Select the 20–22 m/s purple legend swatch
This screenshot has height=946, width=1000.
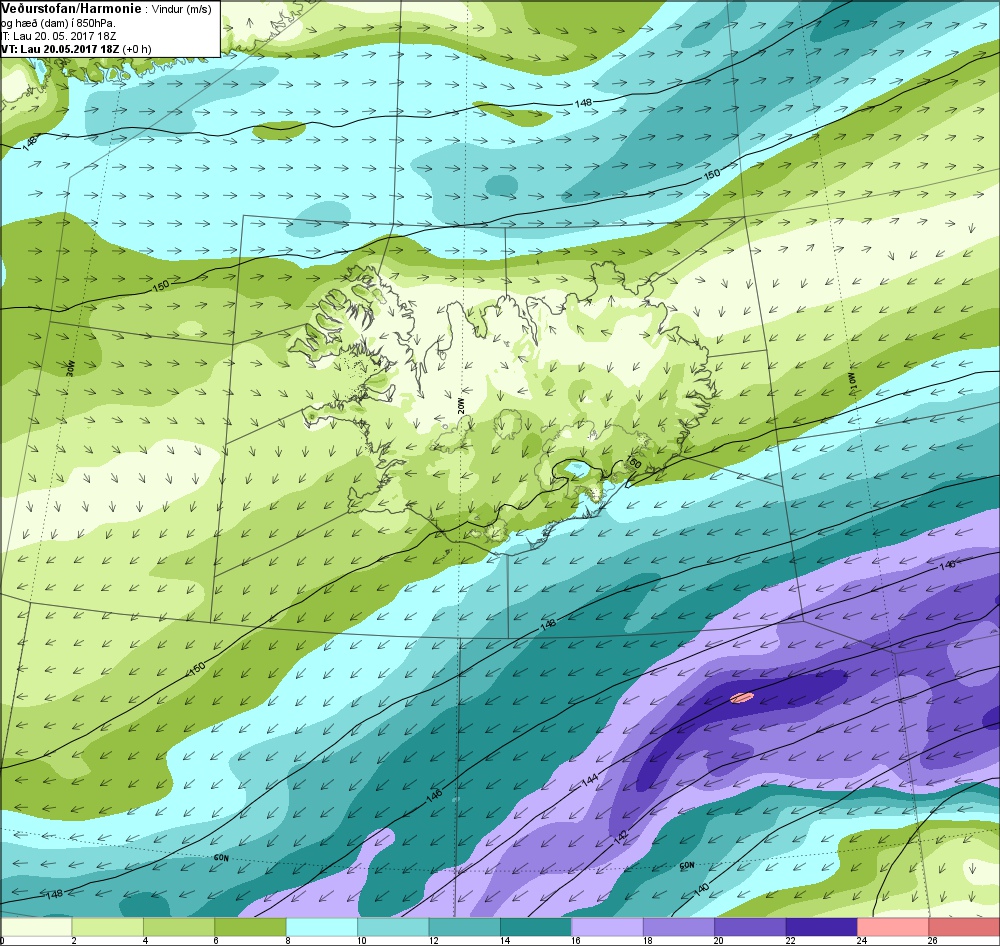point(751,926)
